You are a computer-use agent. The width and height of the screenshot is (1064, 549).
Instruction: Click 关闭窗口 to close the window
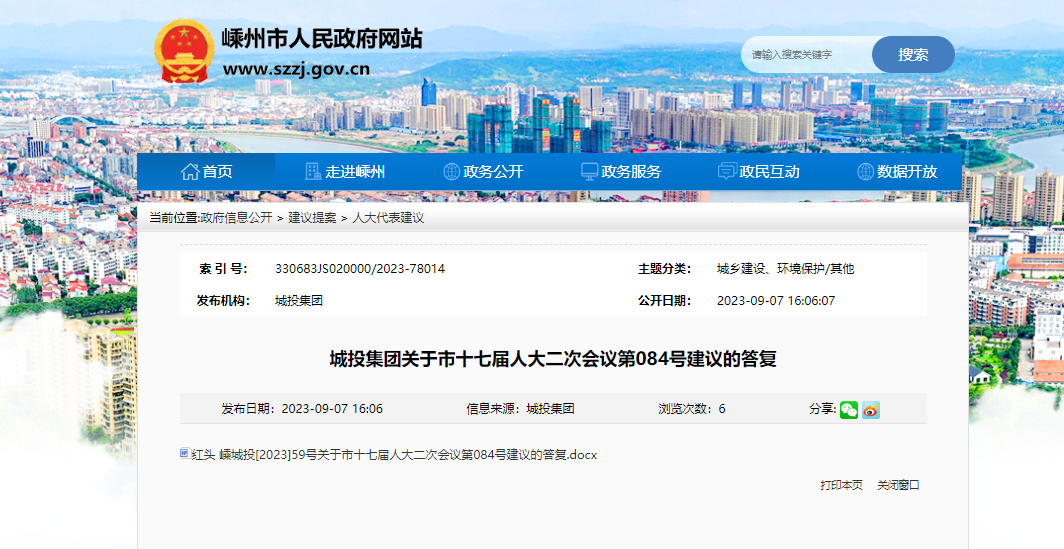898,485
